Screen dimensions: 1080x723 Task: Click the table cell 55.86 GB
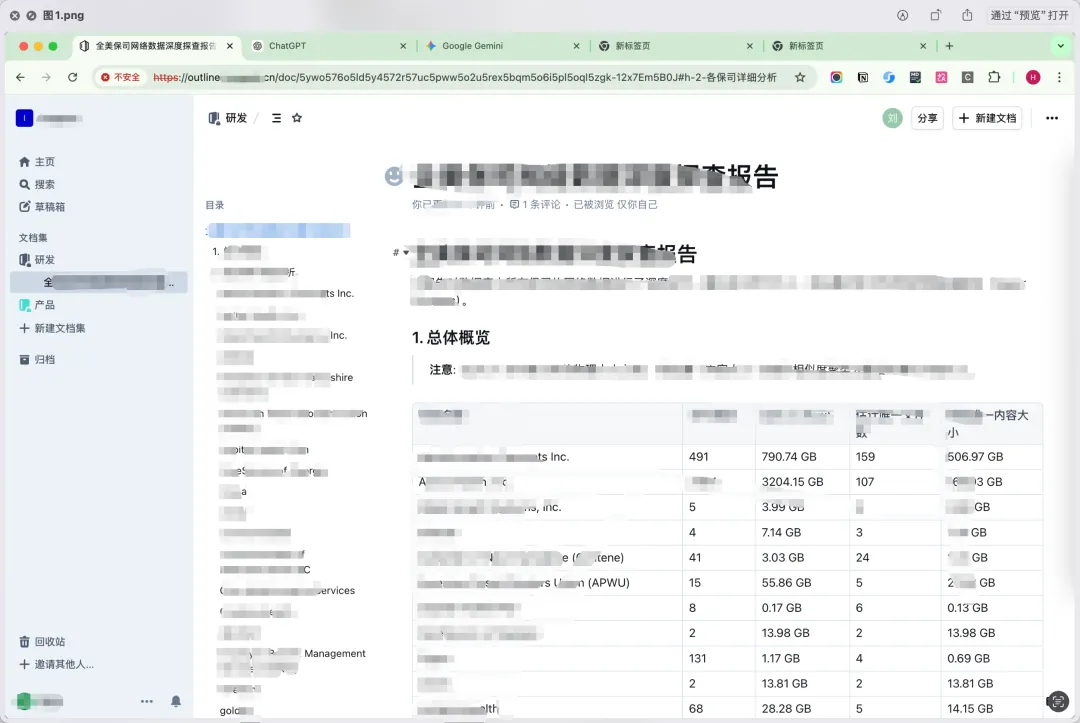pyautogui.click(x=787, y=583)
